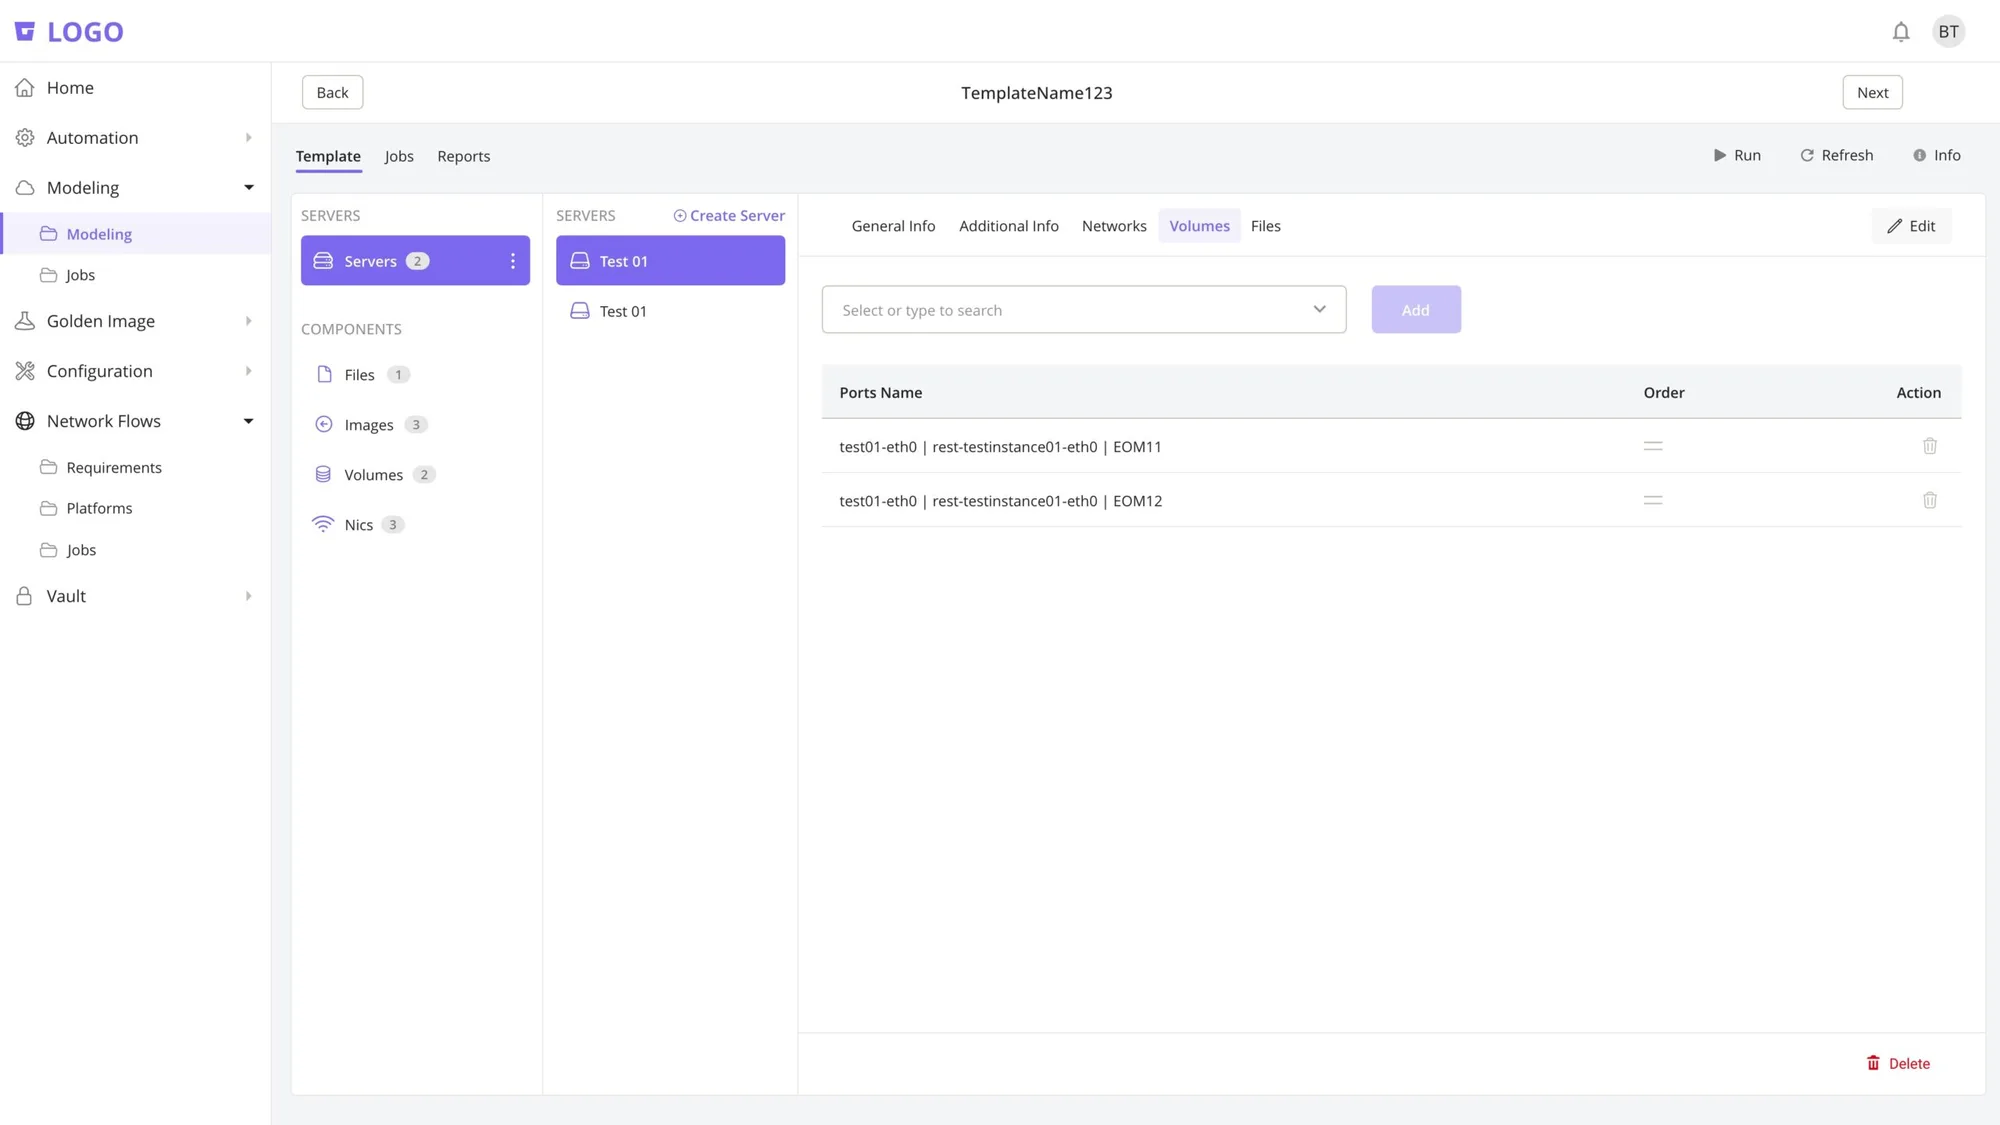Open the volume selection dropdown arrow
This screenshot has width=2000, height=1125.
coord(1319,310)
